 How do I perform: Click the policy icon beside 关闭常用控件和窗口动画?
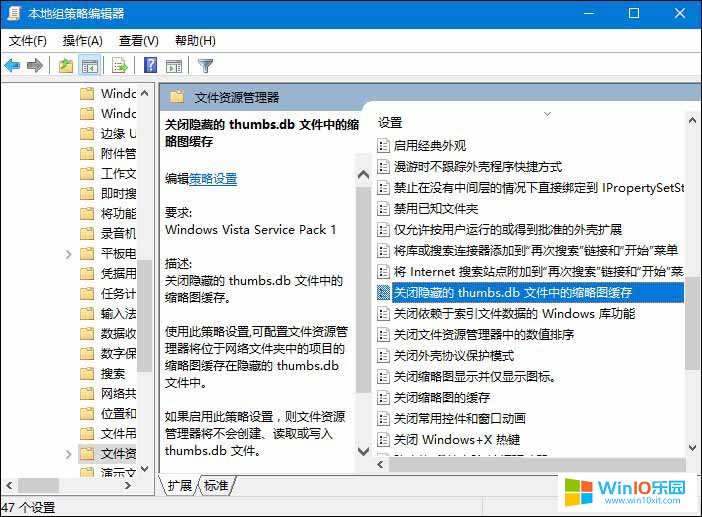coord(383,419)
